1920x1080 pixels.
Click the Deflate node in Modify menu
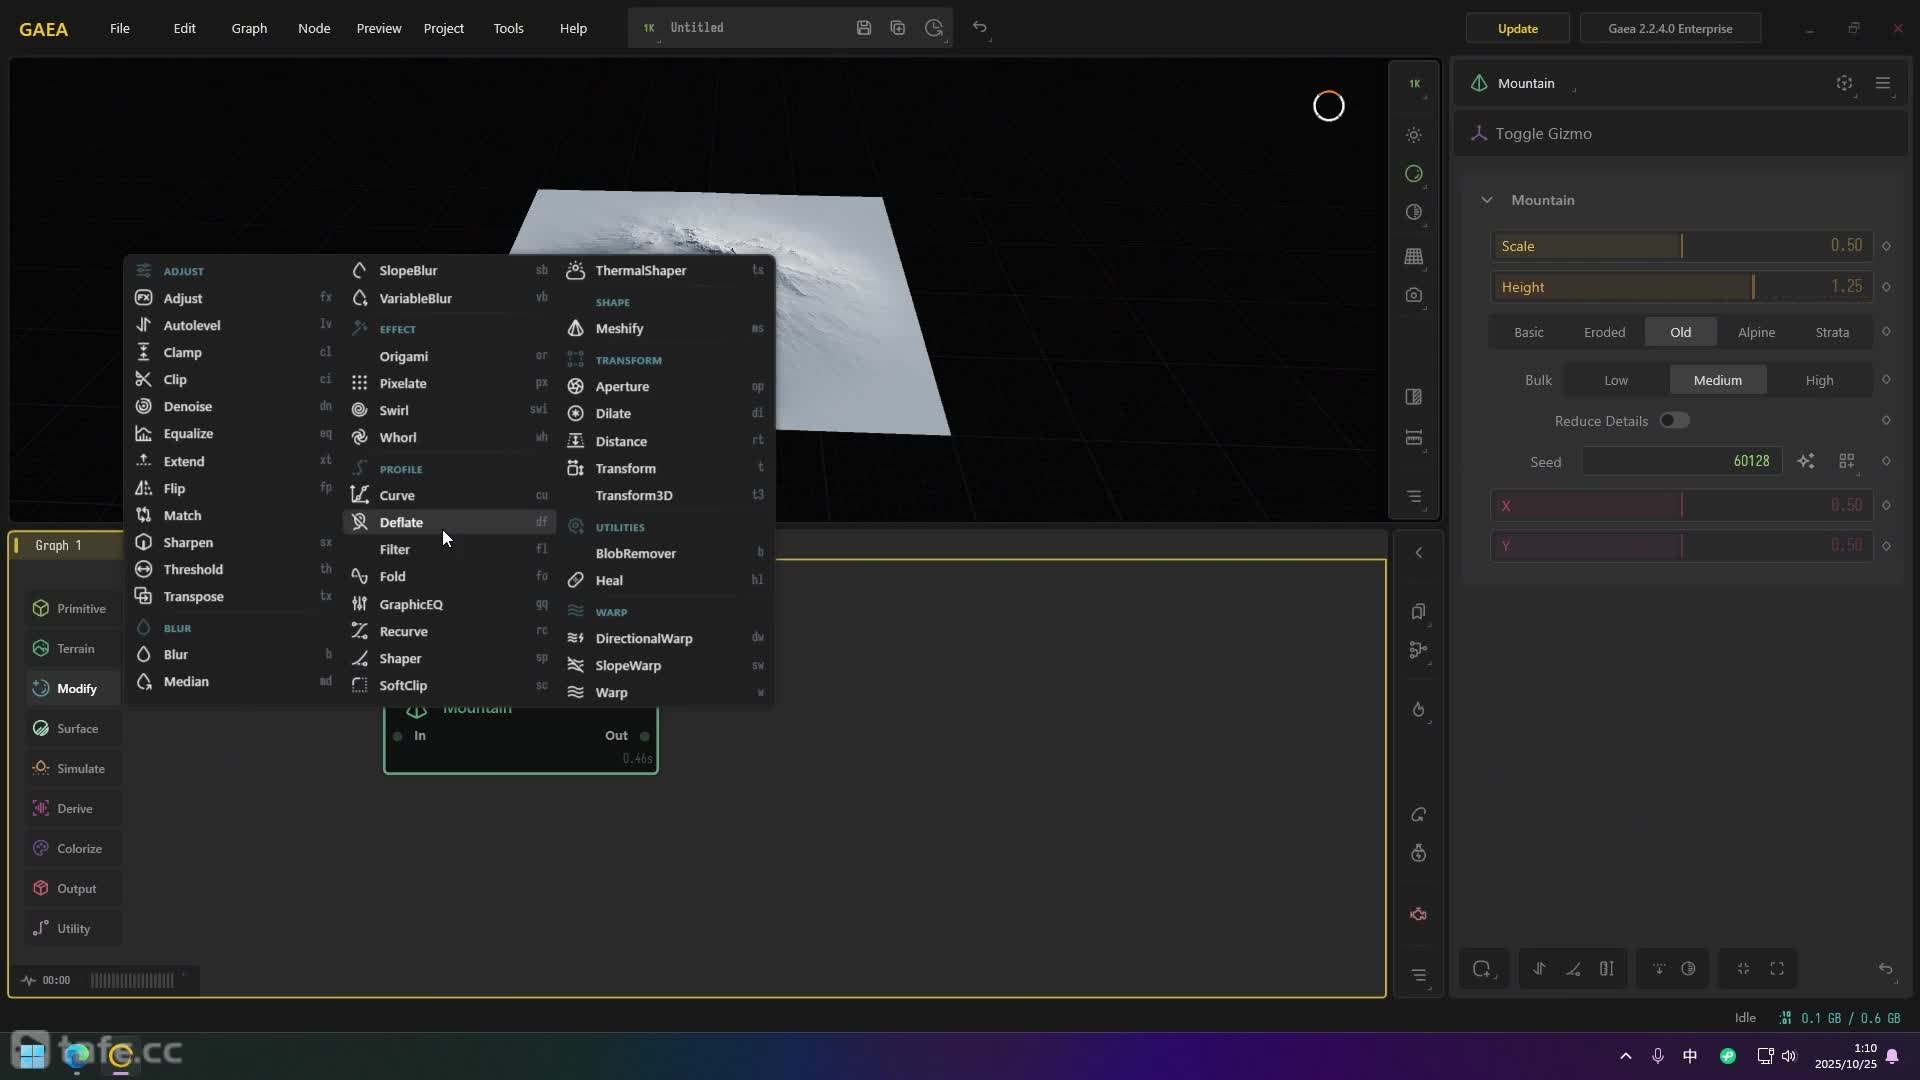click(x=401, y=522)
